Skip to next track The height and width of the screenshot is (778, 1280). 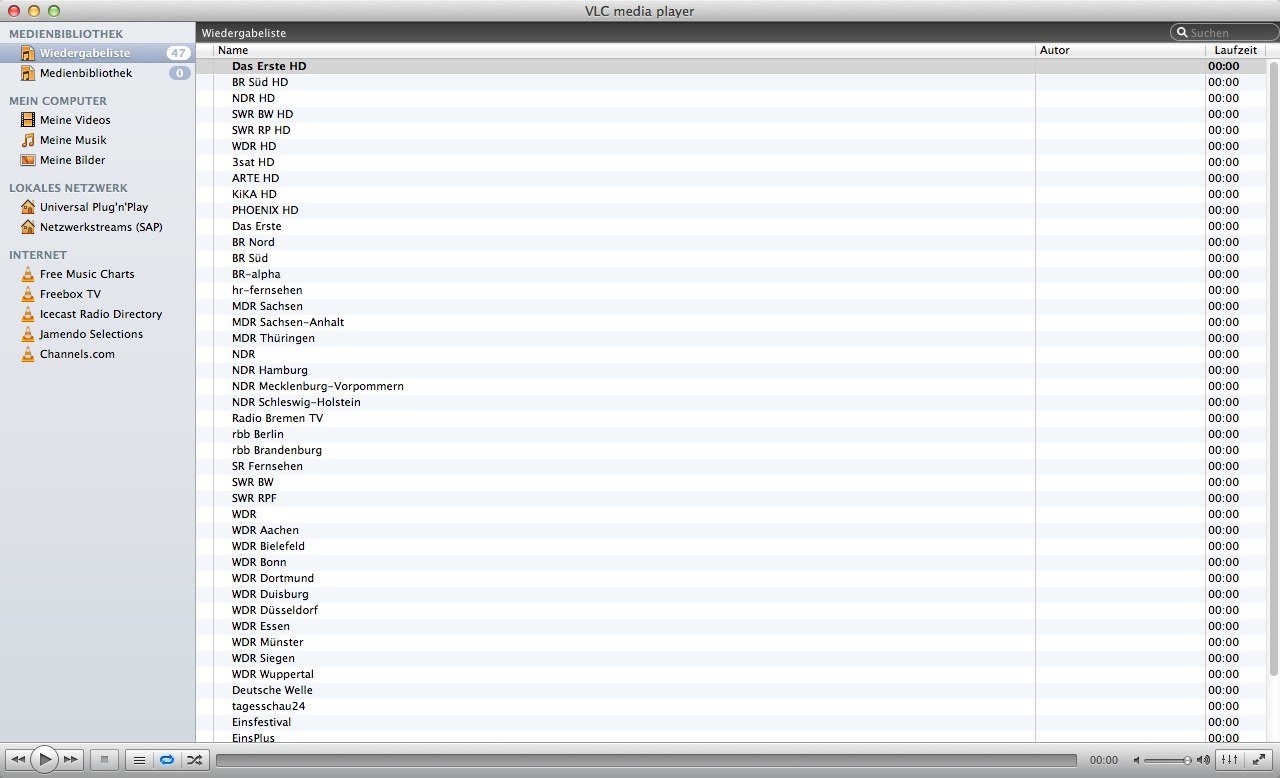(x=71, y=760)
